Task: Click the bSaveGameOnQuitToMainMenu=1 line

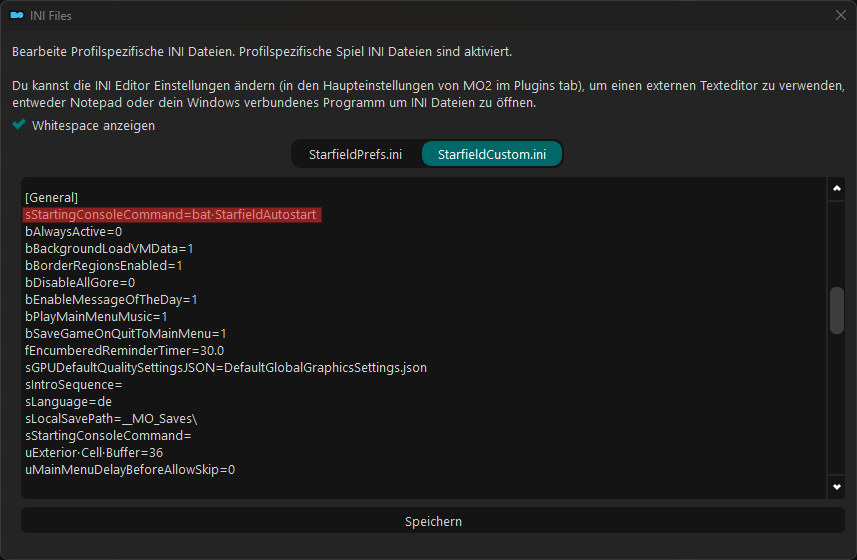Action: pos(125,333)
